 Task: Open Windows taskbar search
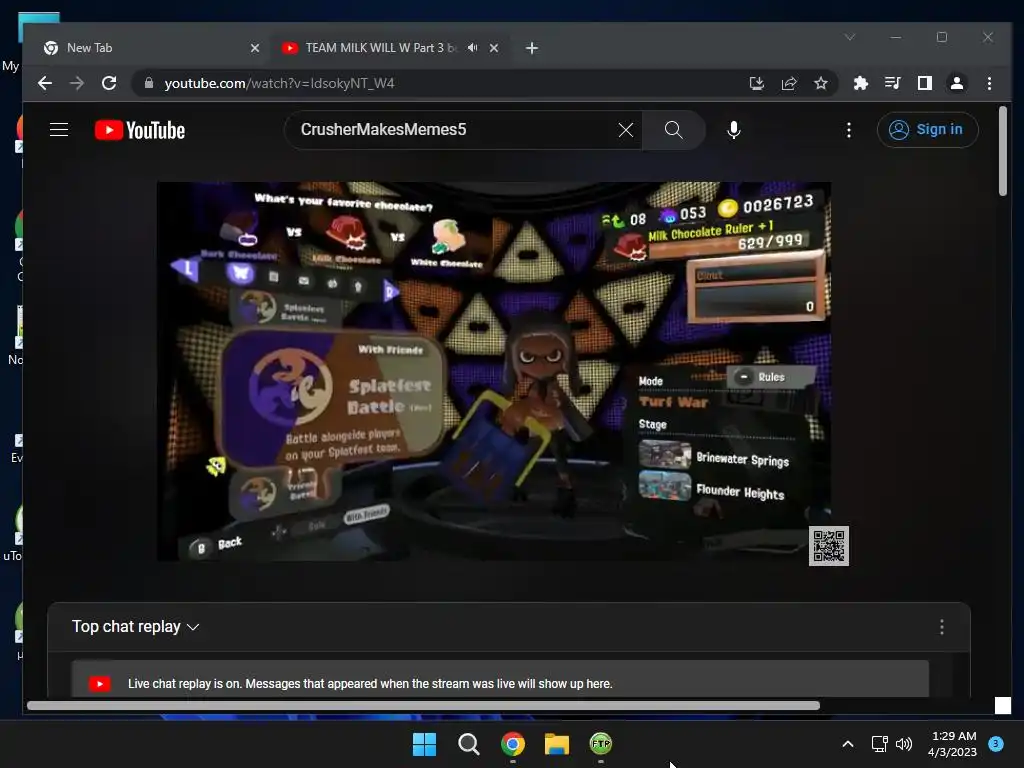(468, 744)
